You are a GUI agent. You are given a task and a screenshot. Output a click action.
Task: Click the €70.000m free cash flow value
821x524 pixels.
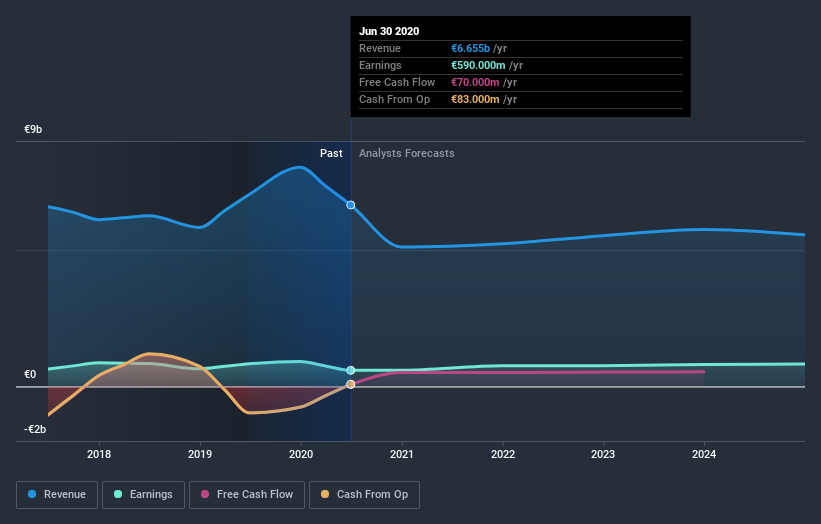pos(475,82)
